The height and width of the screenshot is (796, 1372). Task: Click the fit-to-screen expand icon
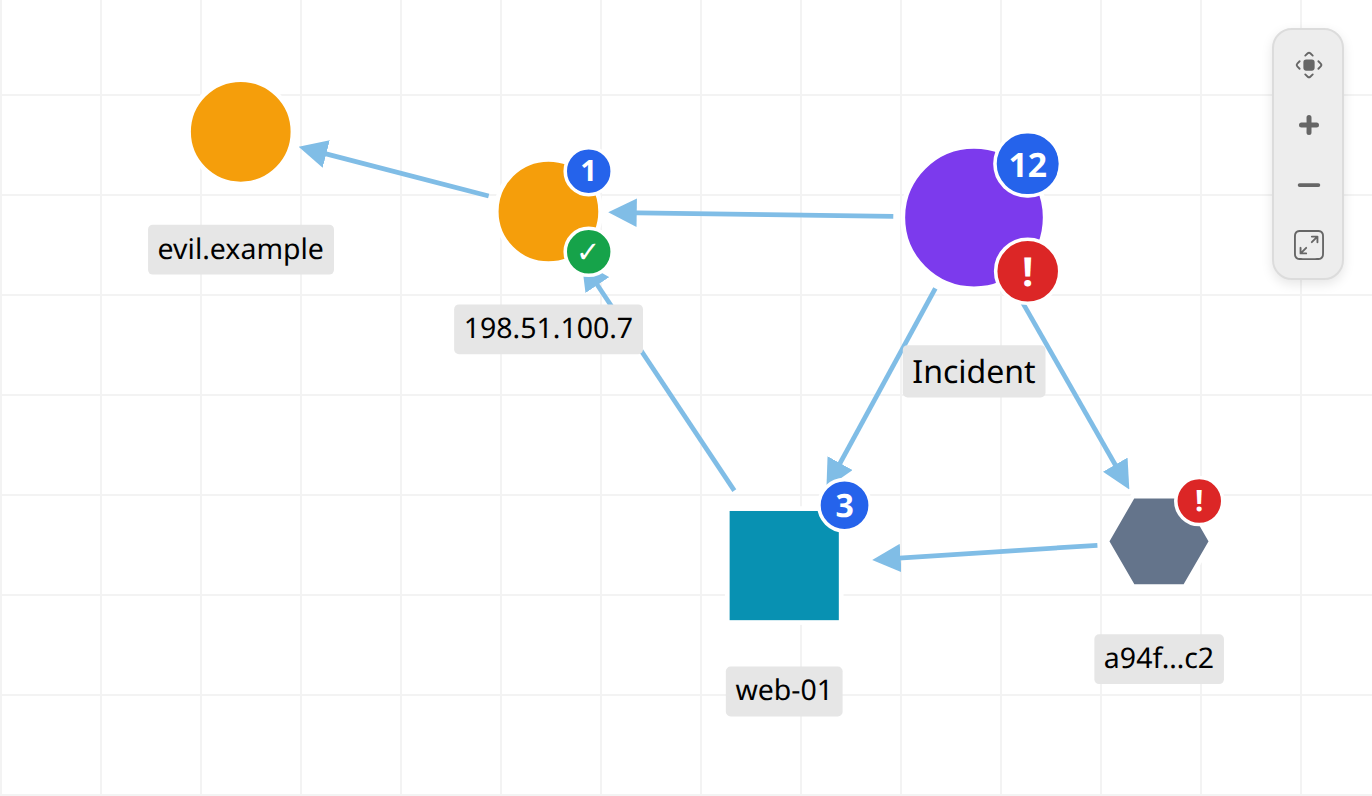[x=1308, y=245]
